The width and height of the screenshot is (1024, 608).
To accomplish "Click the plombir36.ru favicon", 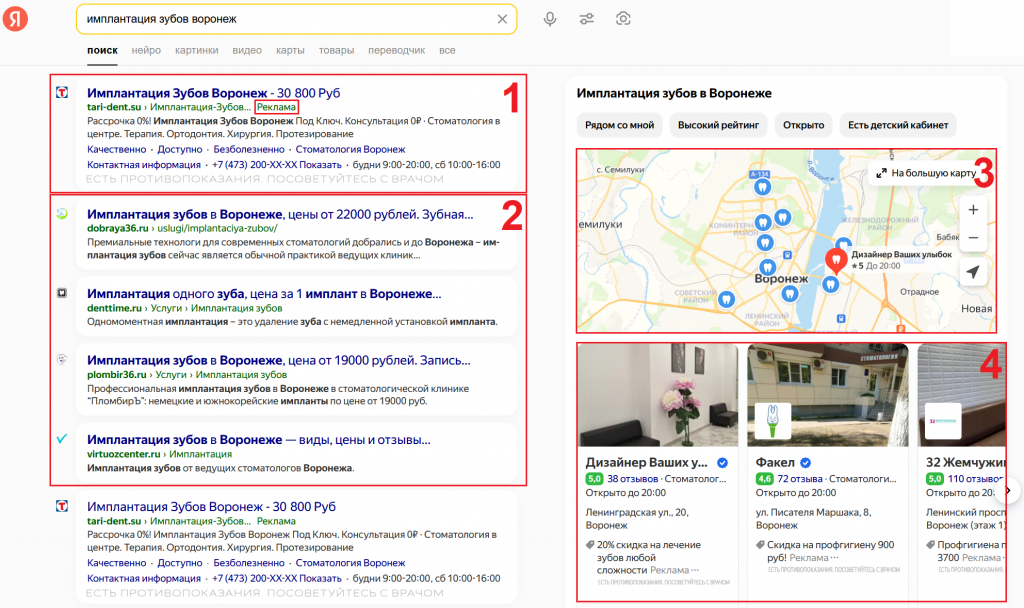I will coord(61,359).
